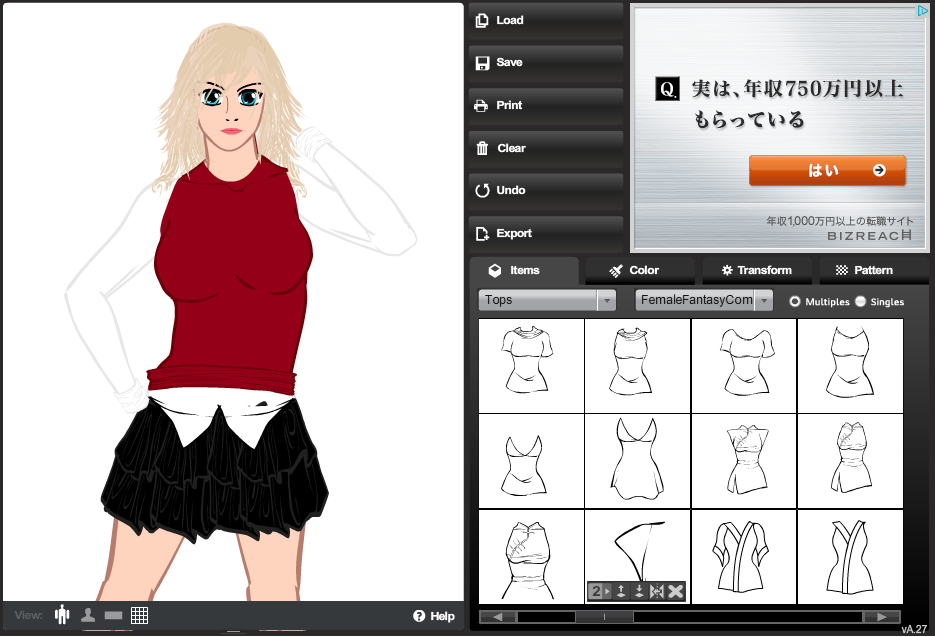Viewport: 935px width, 637px height.
Task: Switch to the head-and-shoulders bust view icon
Action: (88, 616)
